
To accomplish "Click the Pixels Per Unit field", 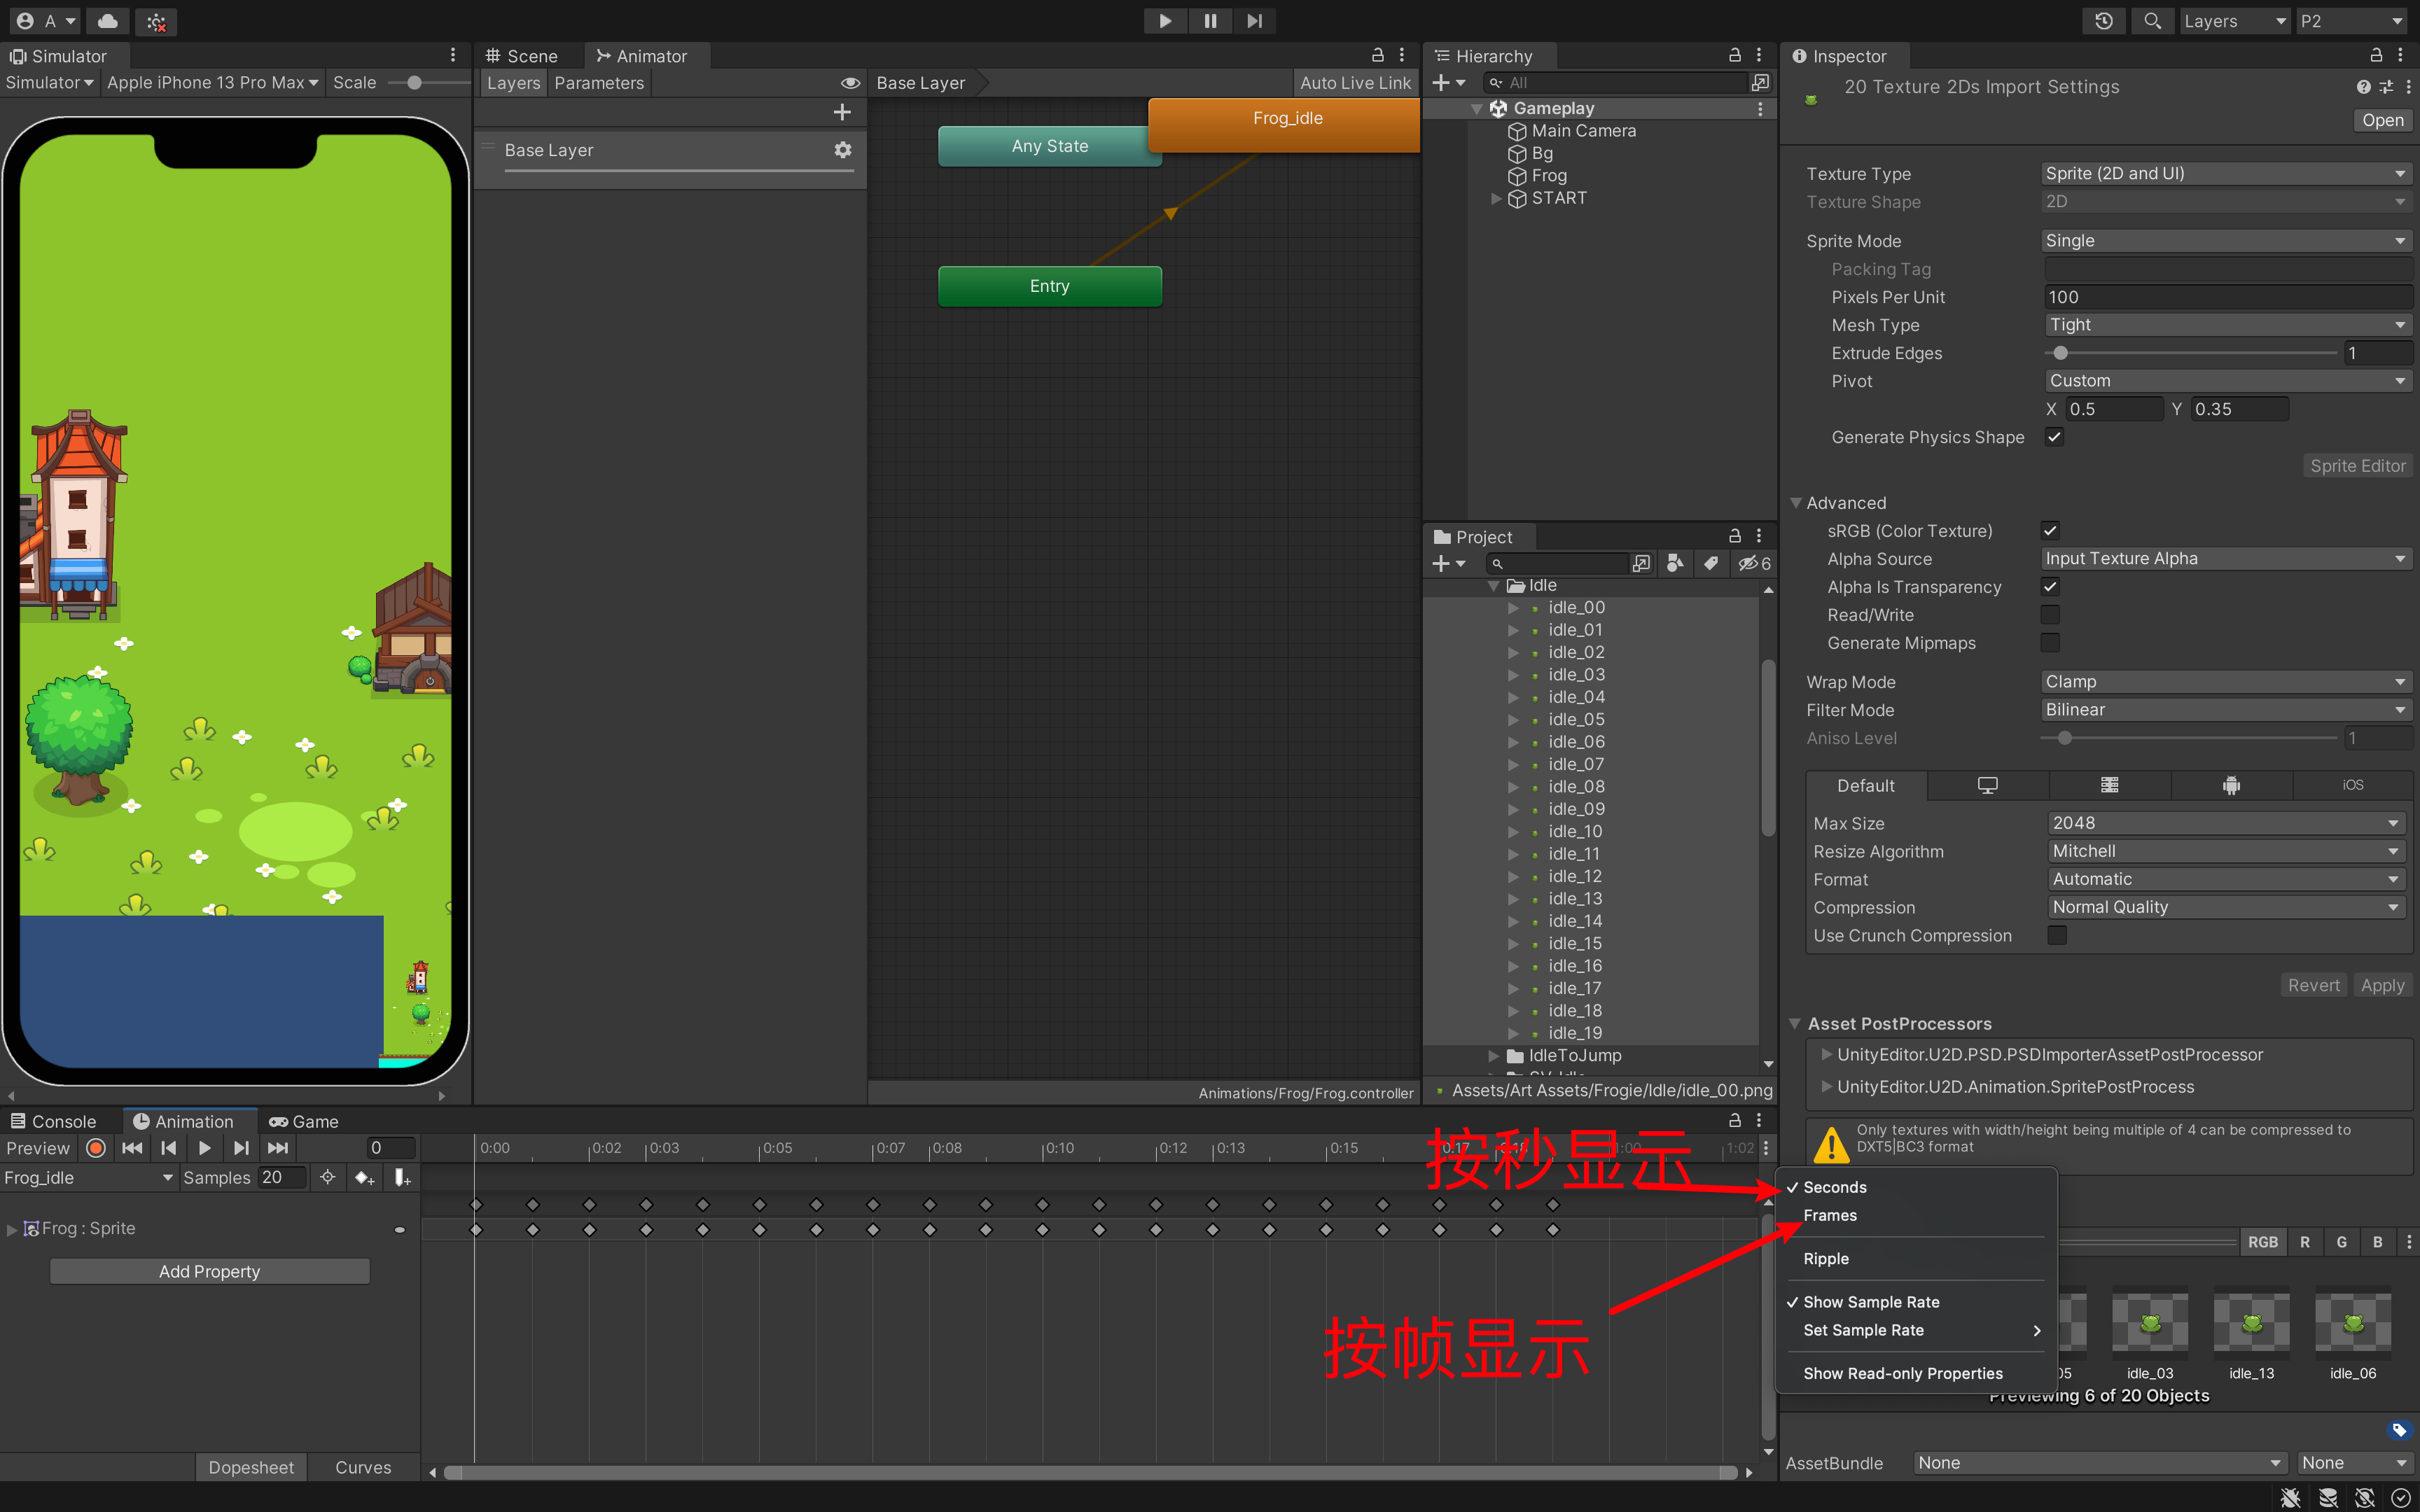I will [x=2228, y=297].
